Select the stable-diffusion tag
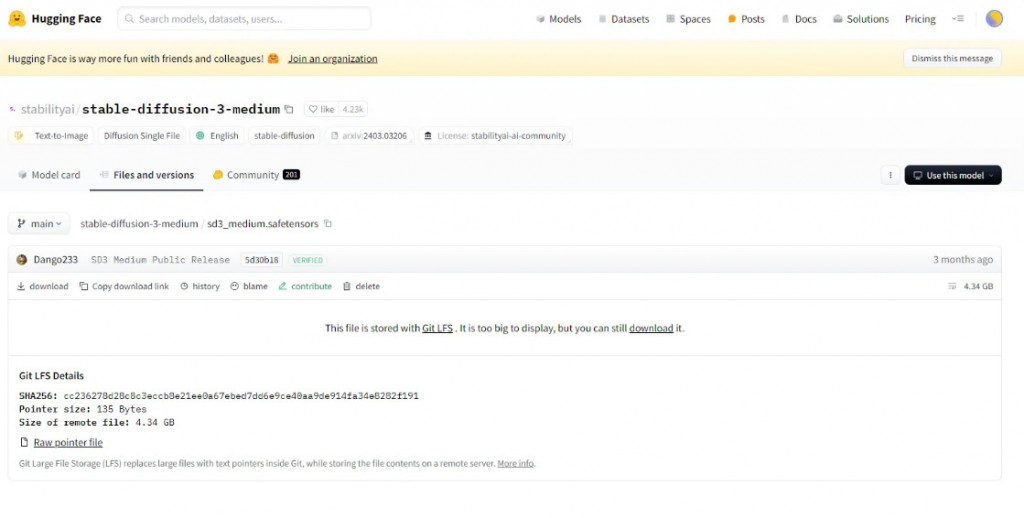This screenshot has width=1024, height=518. [x=284, y=136]
